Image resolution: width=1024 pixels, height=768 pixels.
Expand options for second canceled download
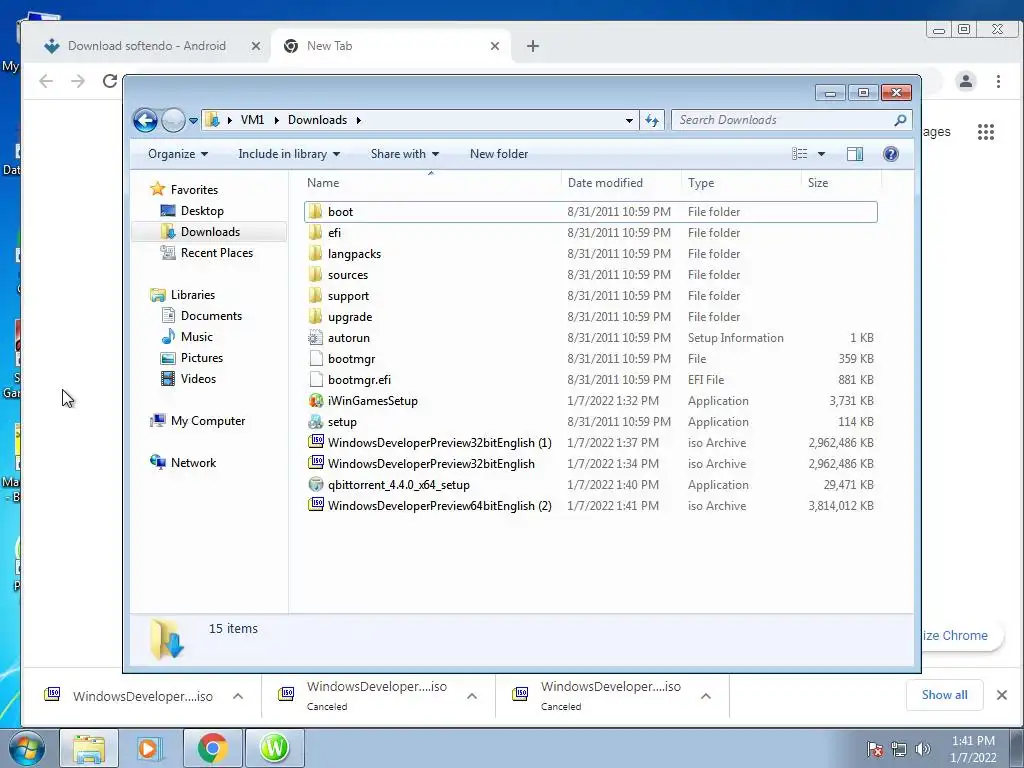pos(472,696)
